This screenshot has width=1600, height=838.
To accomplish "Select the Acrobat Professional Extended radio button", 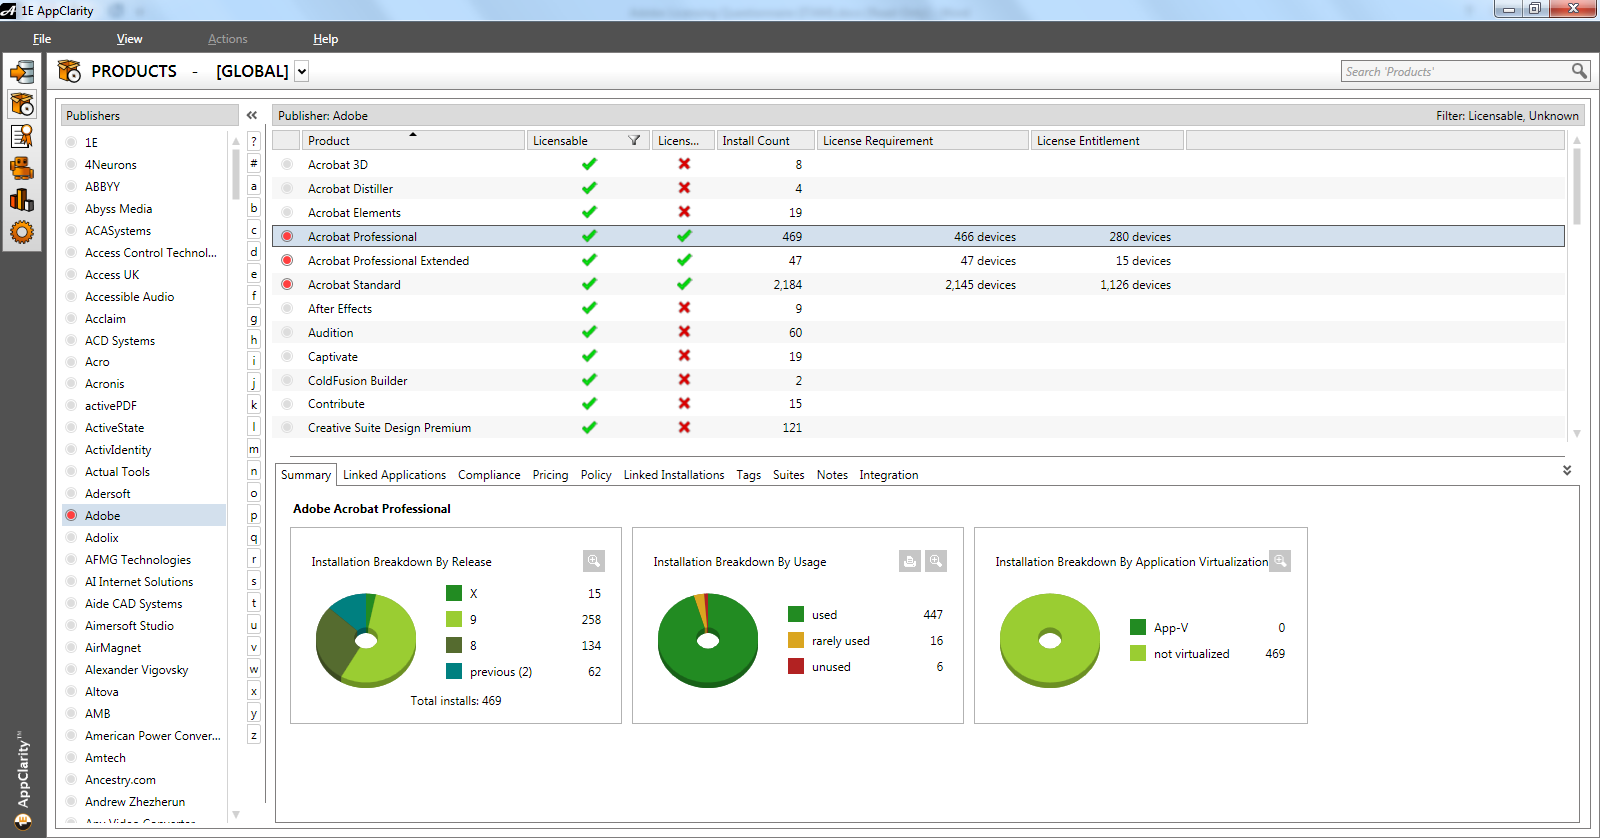I will click(x=287, y=261).
